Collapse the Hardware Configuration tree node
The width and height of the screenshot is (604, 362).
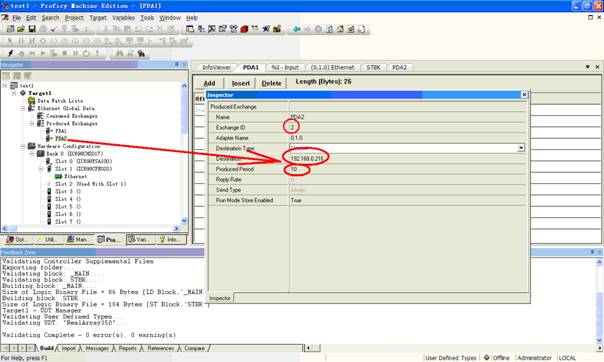pyautogui.click(x=23, y=146)
